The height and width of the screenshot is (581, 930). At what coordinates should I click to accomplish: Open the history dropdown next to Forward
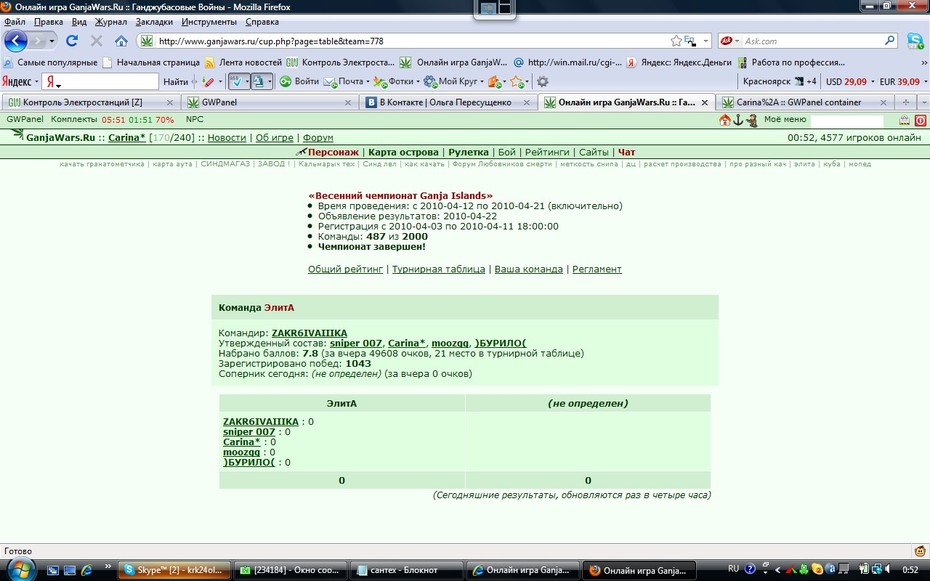click(x=52, y=41)
